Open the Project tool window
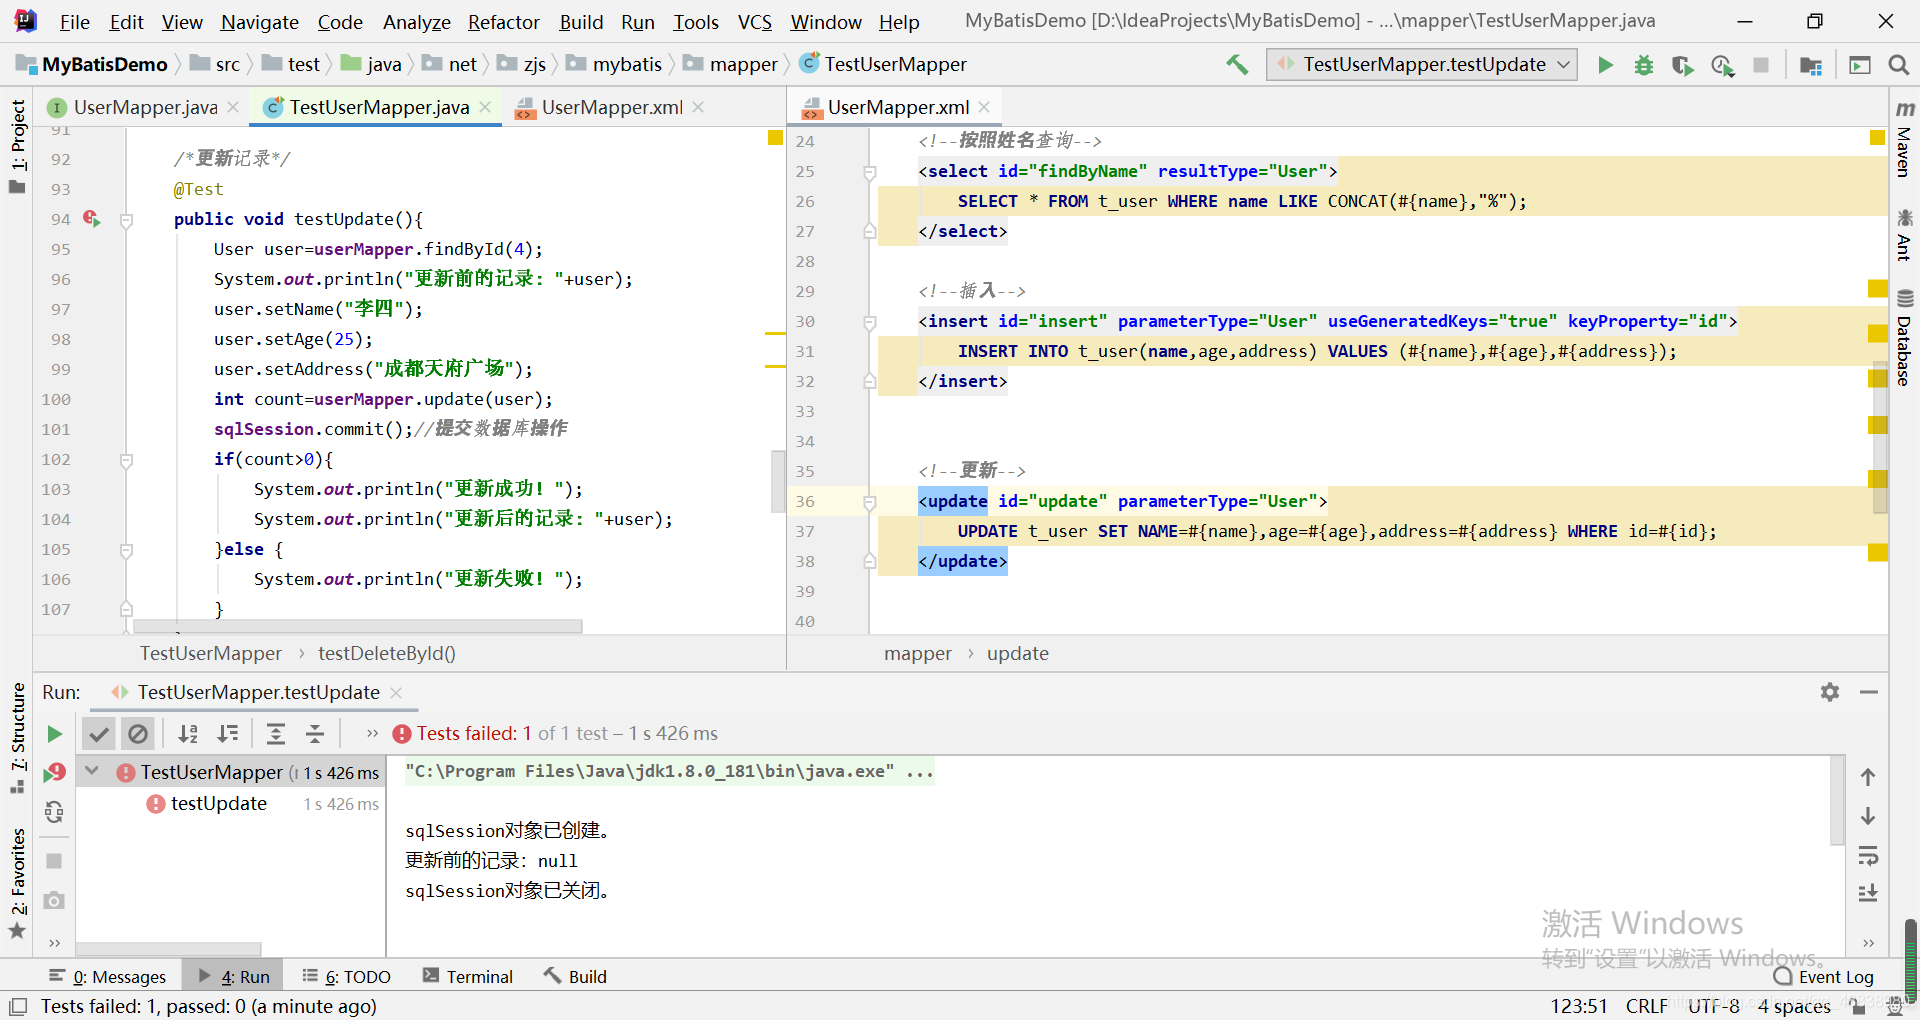Image resolution: width=1920 pixels, height=1020 pixels. [18, 146]
